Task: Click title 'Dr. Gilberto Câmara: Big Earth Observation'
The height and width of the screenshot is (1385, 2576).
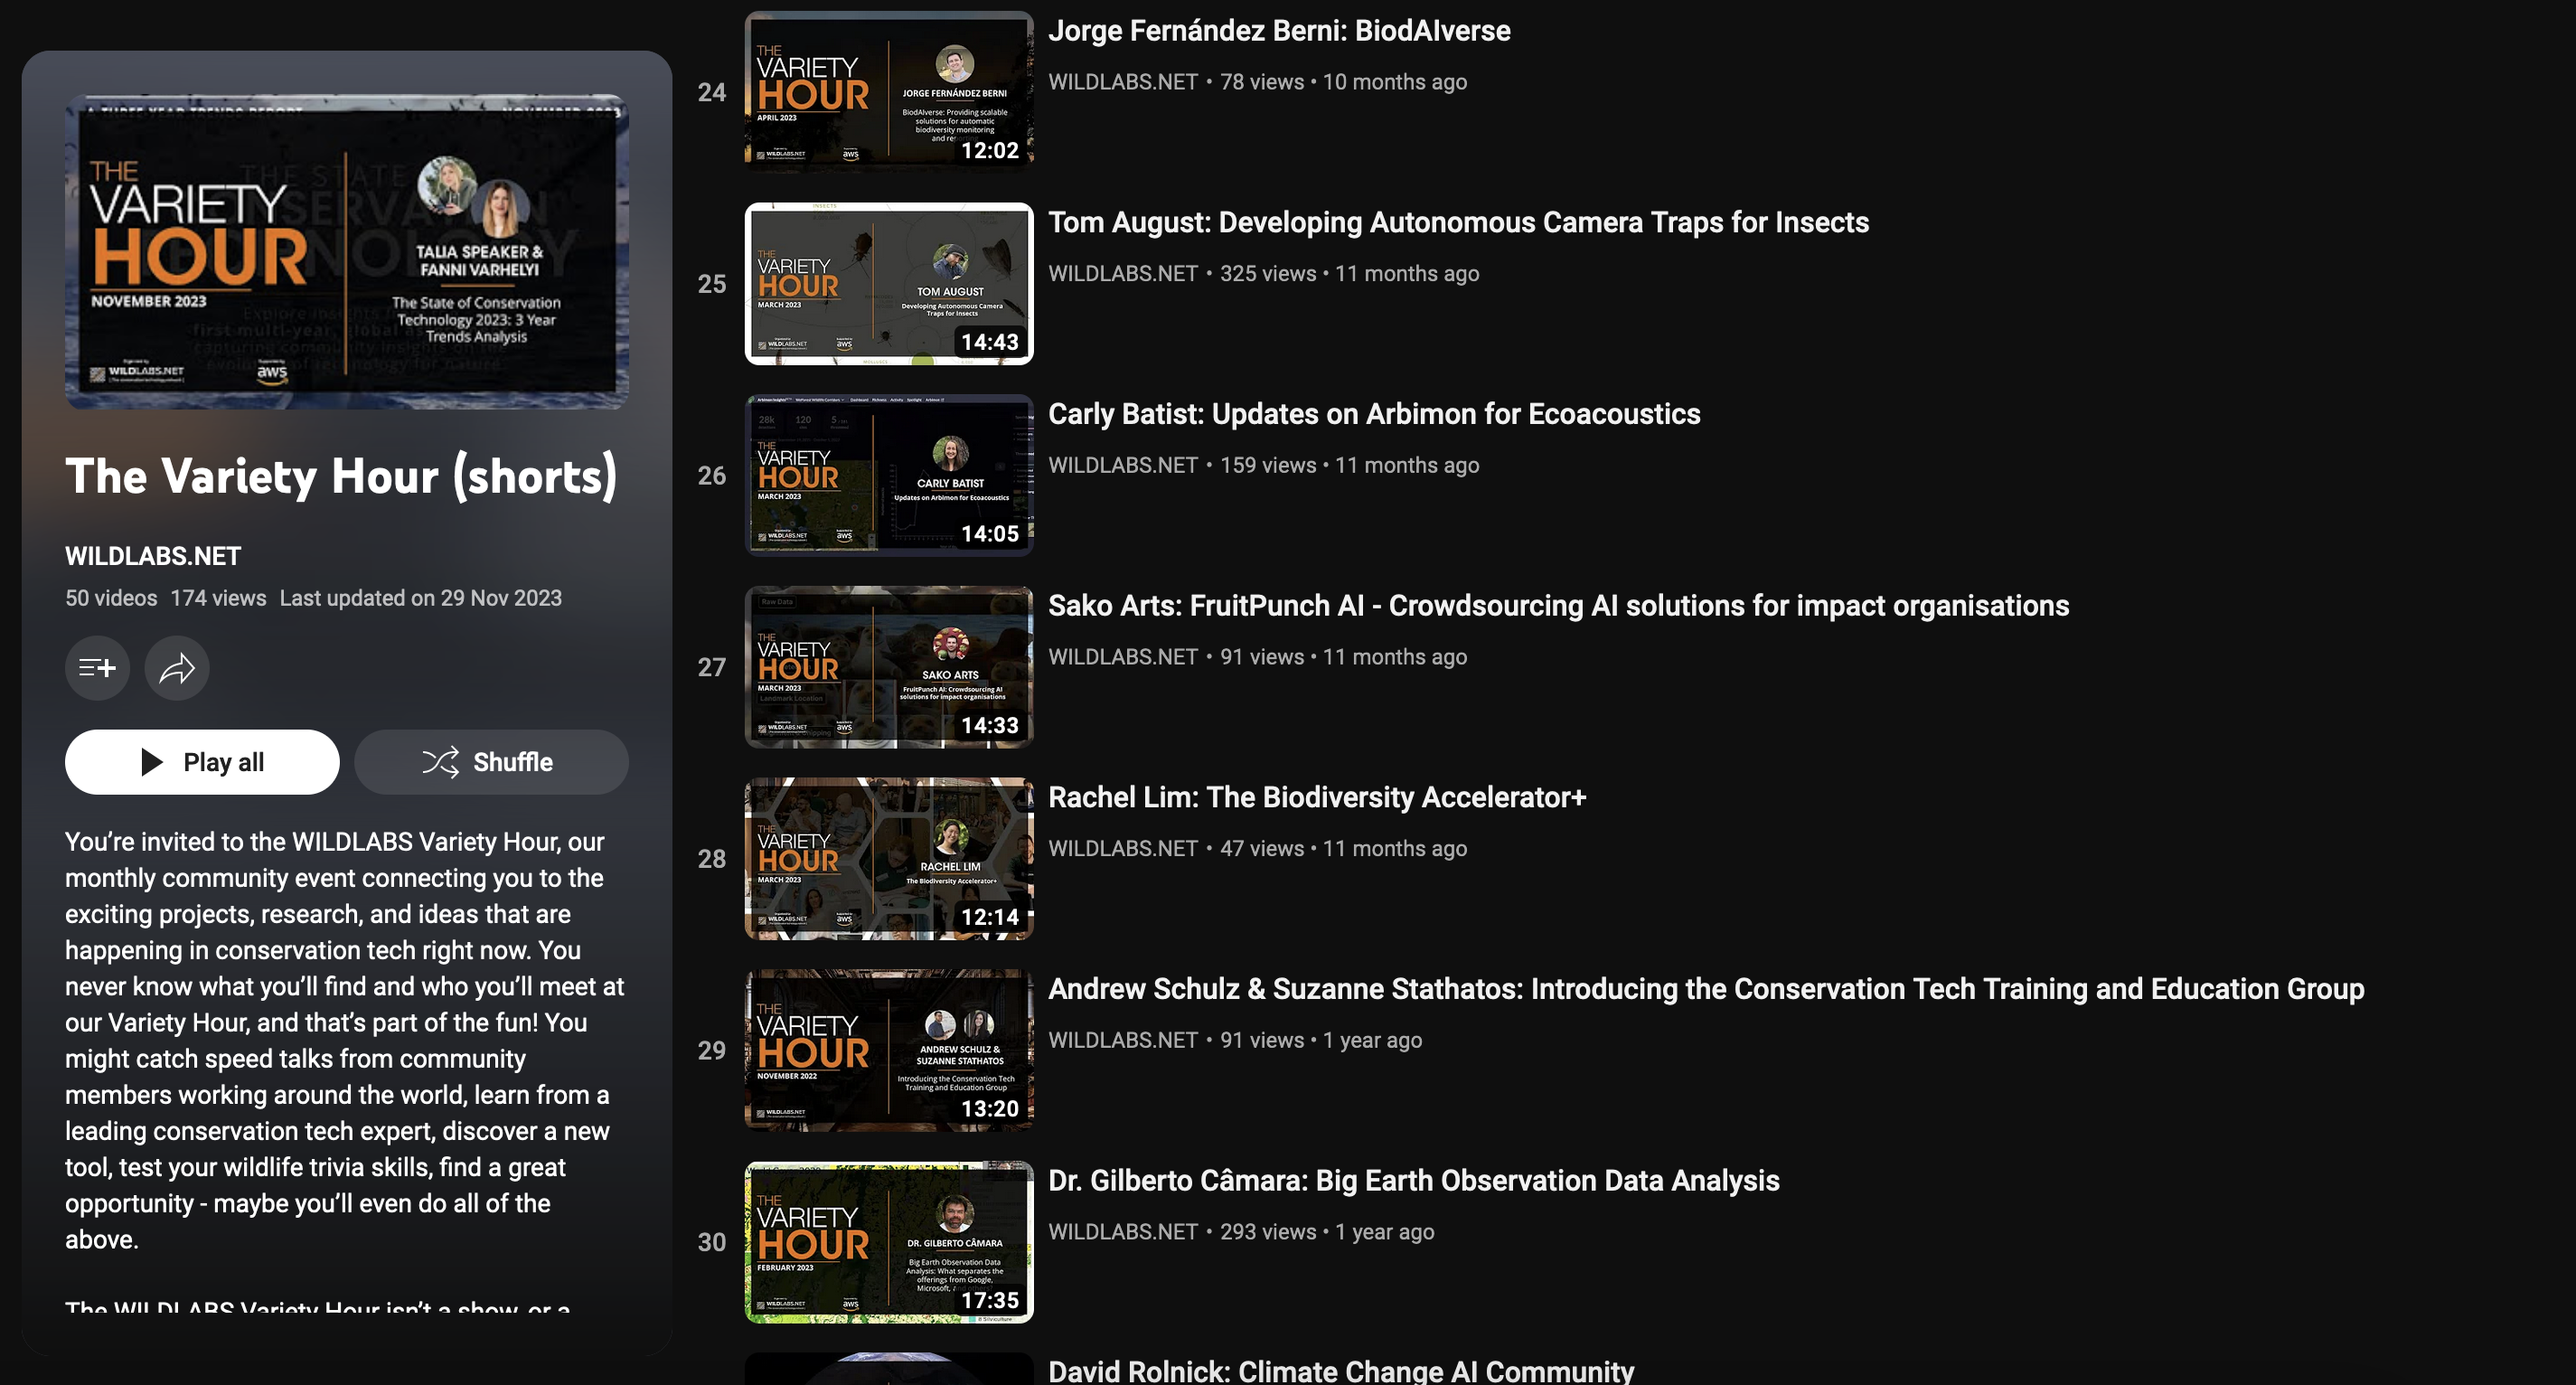Action: 1413,1181
